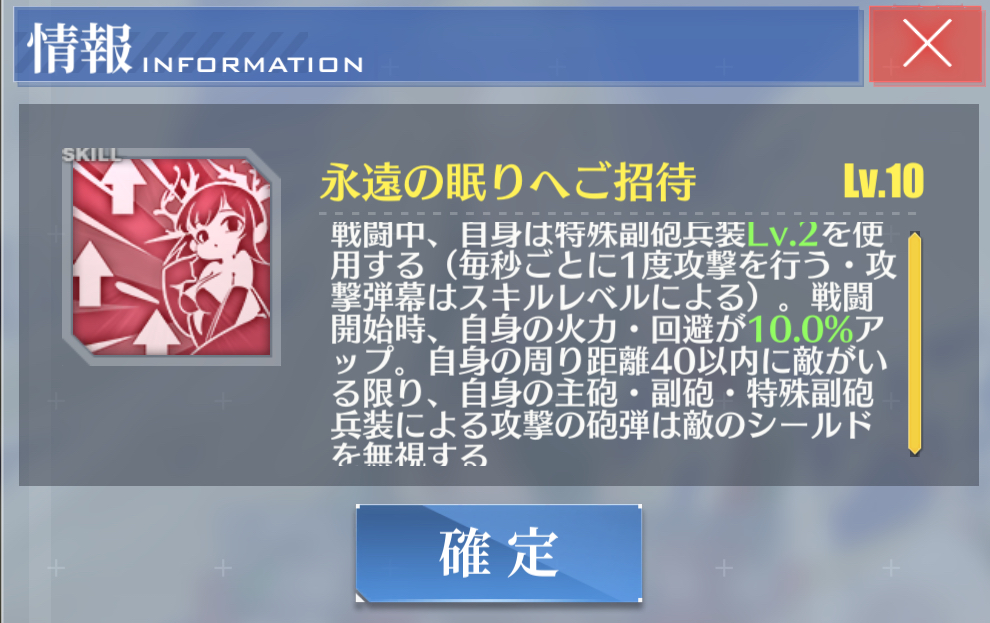
Task: Select the skill name 永遠の眠りへご招待
Action: tap(508, 182)
